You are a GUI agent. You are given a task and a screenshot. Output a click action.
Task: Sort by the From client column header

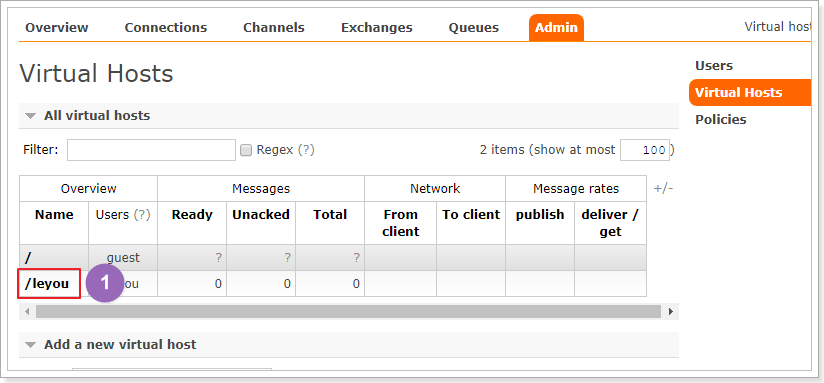coord(400,223)
